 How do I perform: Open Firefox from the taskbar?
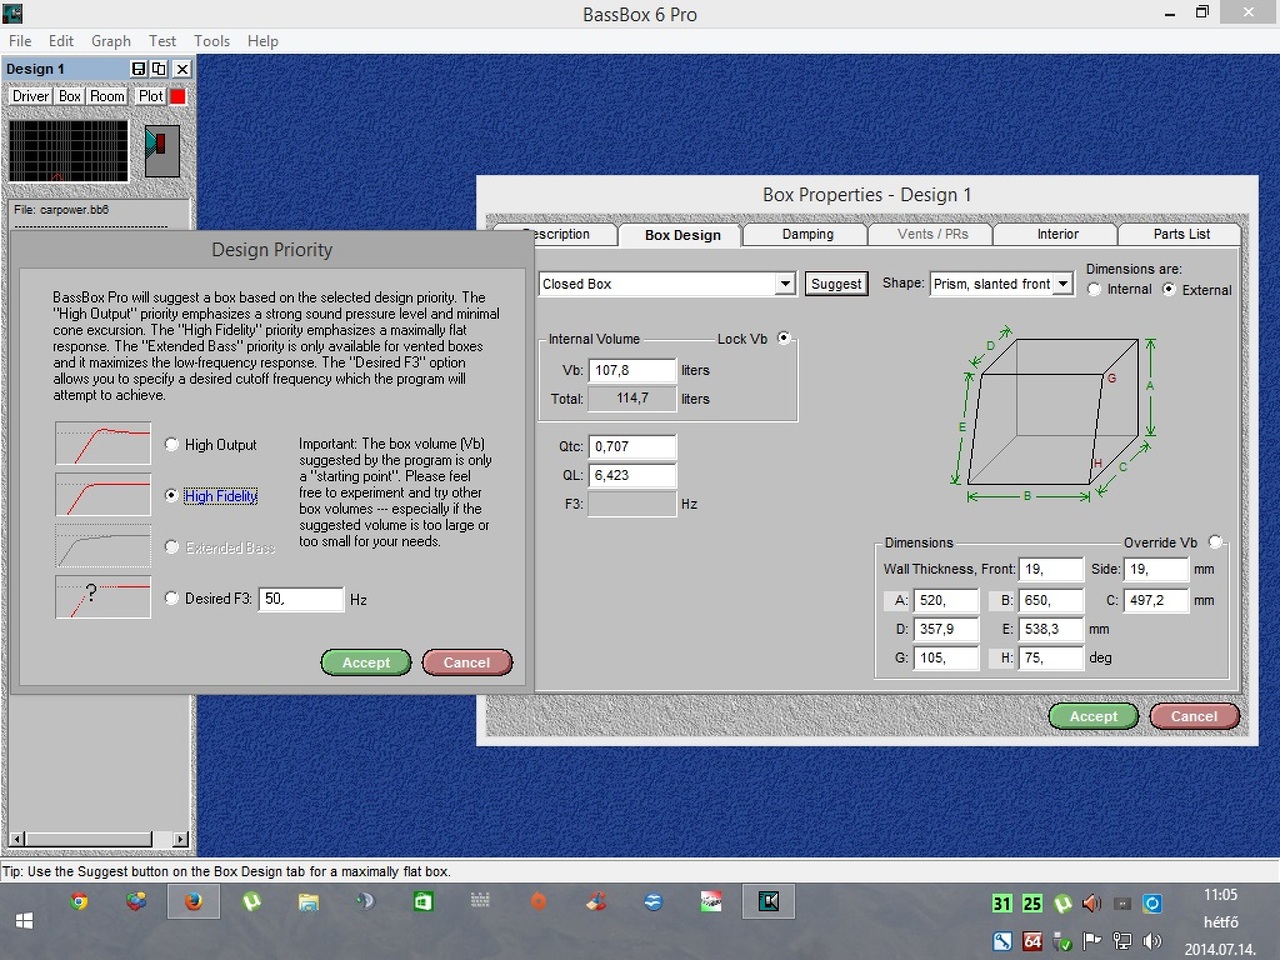[193, 902]
